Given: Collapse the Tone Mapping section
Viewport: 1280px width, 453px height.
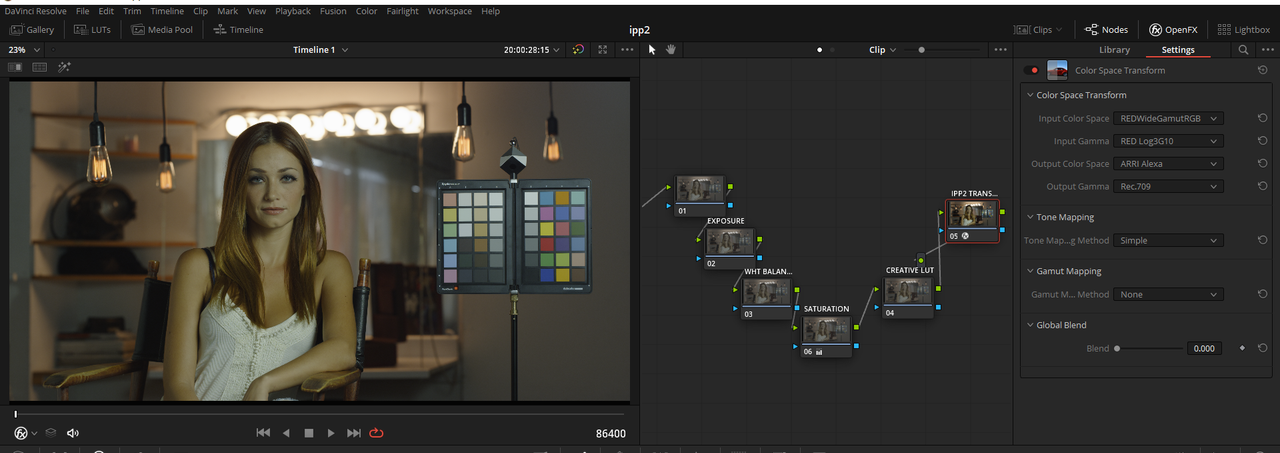Looking at the screenshot, I should (1030, 217).
